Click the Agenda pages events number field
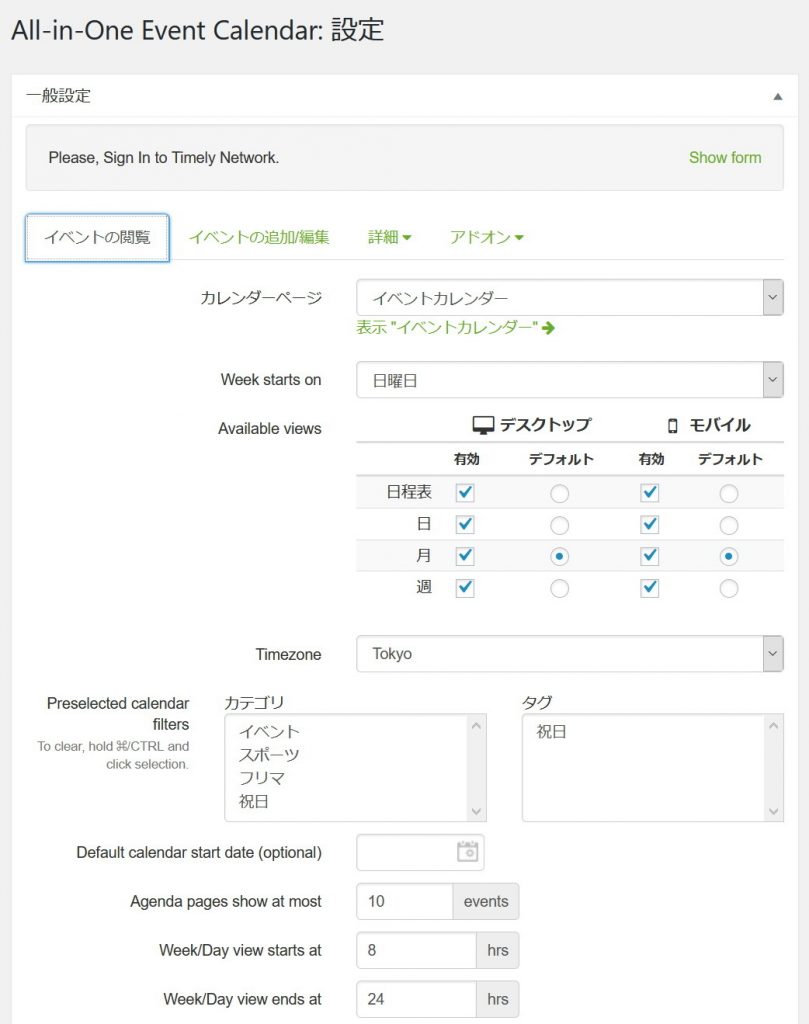The width and height of the screenshot is (809, 1024). pos(404,901)
